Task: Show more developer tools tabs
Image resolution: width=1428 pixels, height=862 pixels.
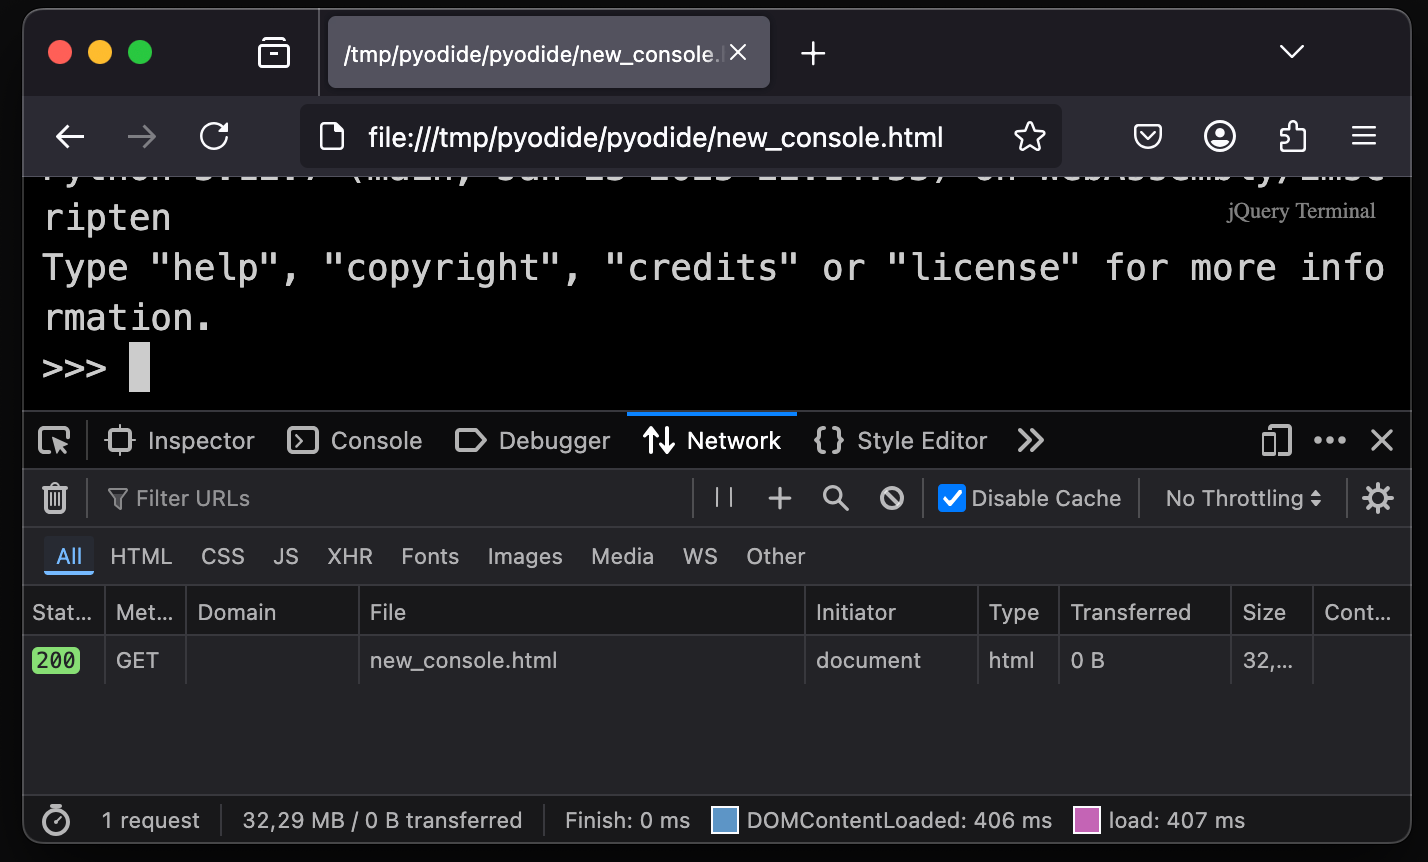Action: tap(1030, 441)
